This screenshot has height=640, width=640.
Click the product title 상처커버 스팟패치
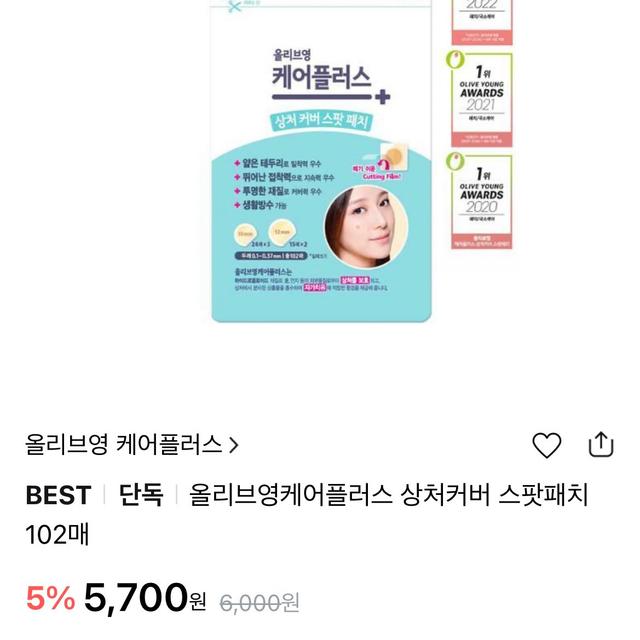(x=494, y=495)
